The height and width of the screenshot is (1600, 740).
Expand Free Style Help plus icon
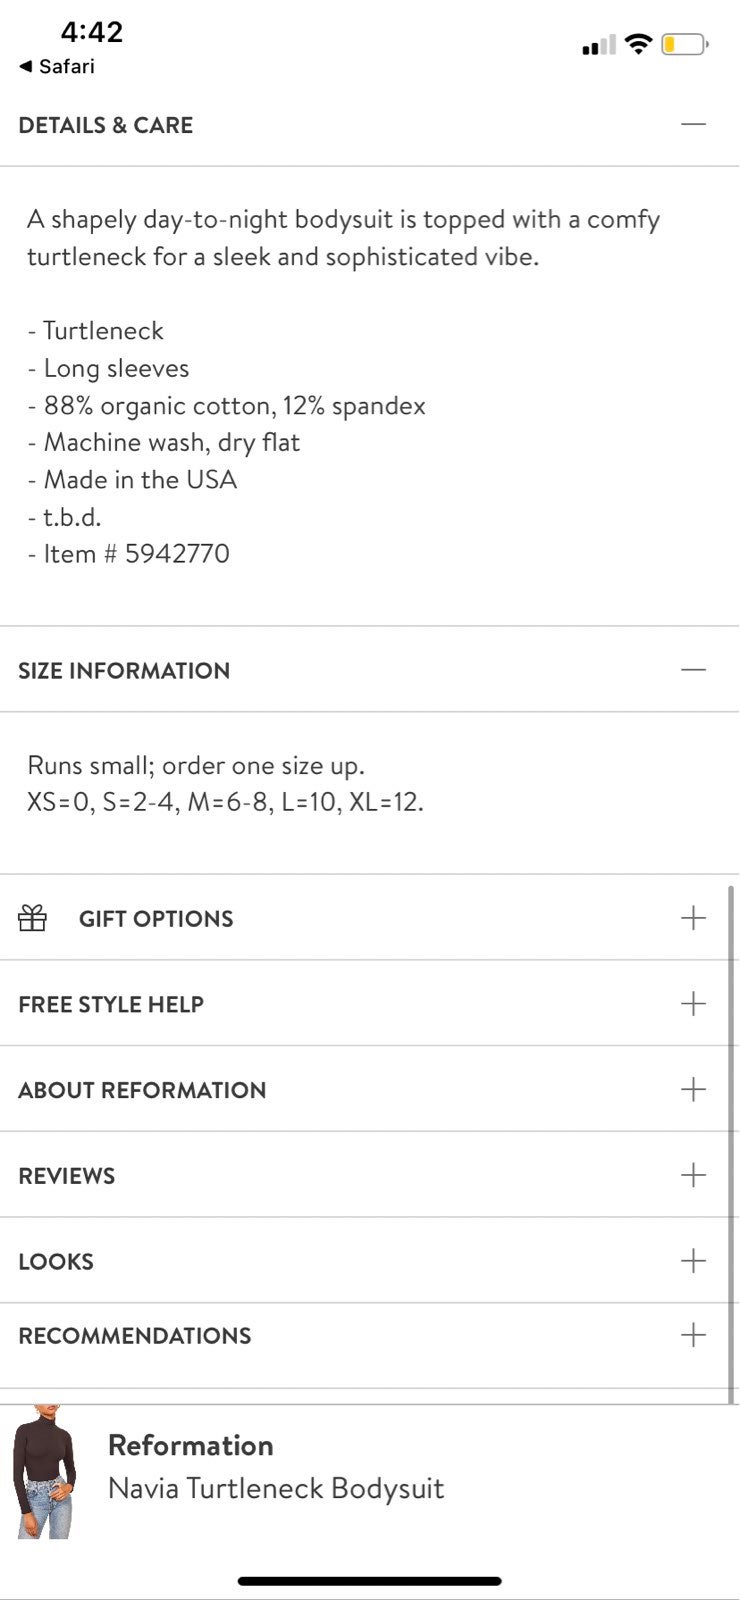pos(693,1004)
